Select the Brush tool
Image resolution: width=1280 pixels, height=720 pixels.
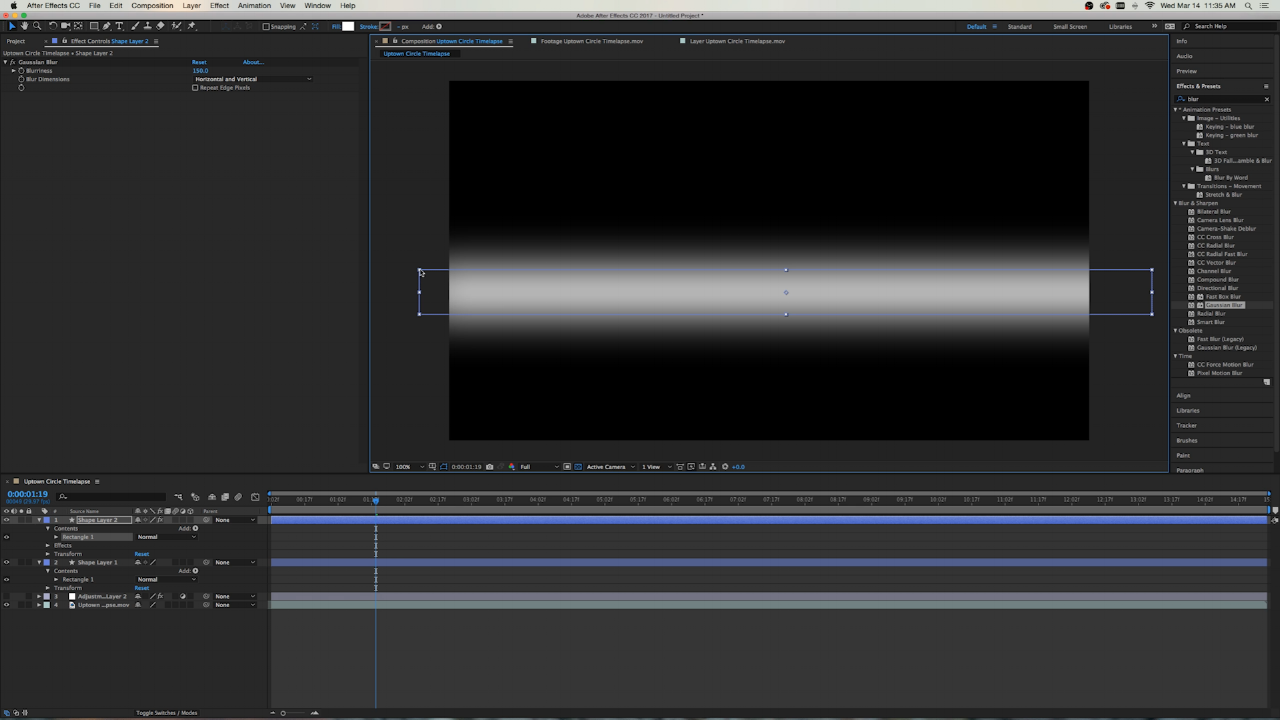pyautogui.click(x=134, y=26)
